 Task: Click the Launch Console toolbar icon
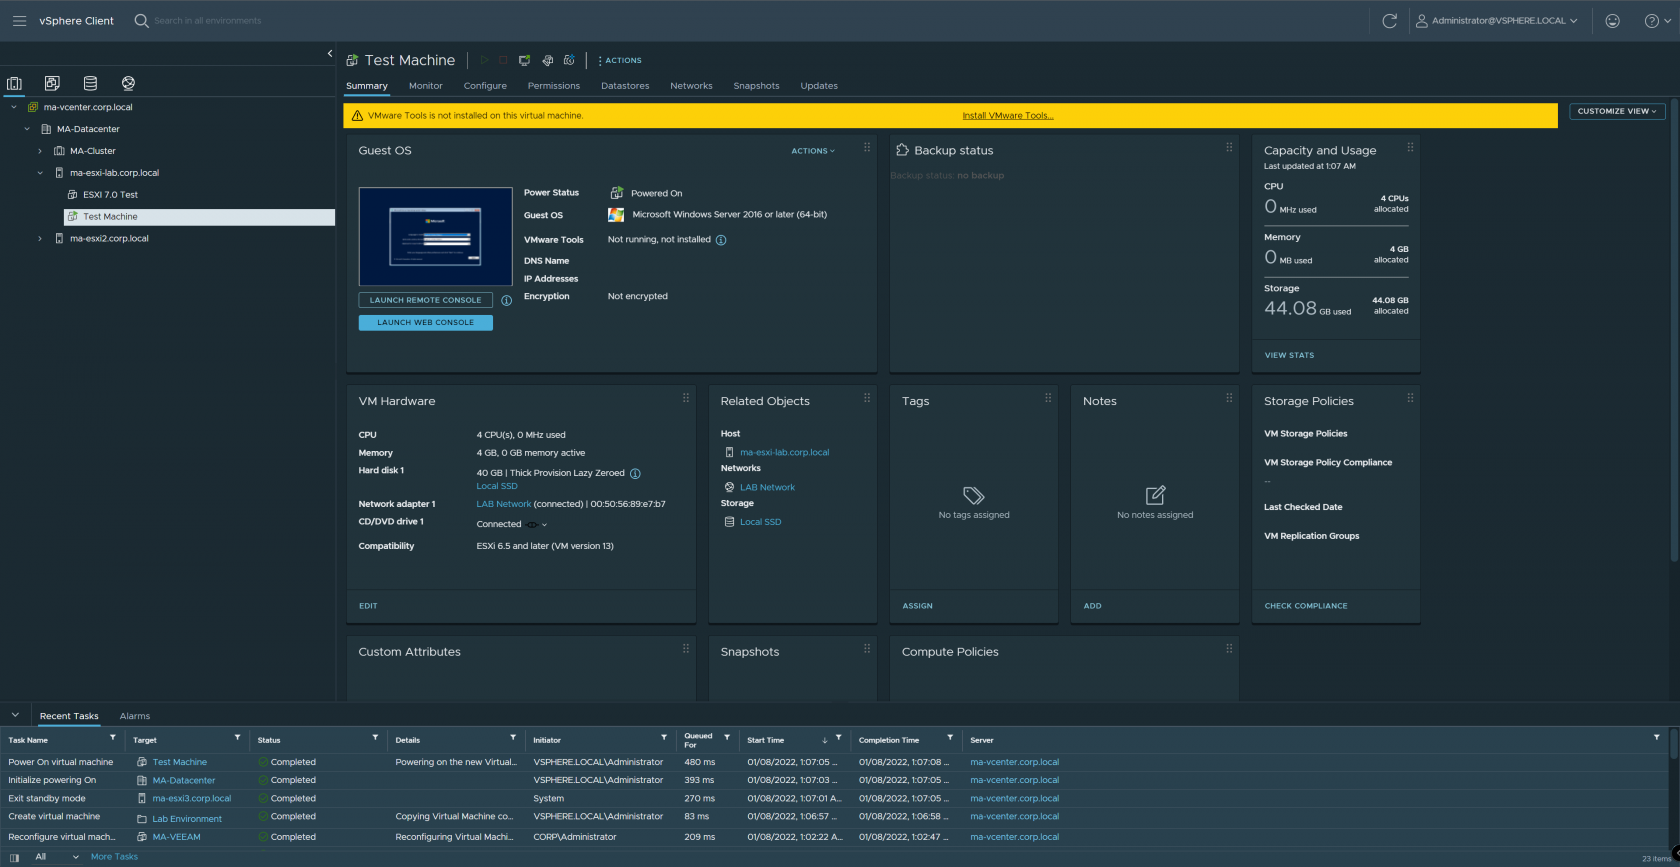524,60
